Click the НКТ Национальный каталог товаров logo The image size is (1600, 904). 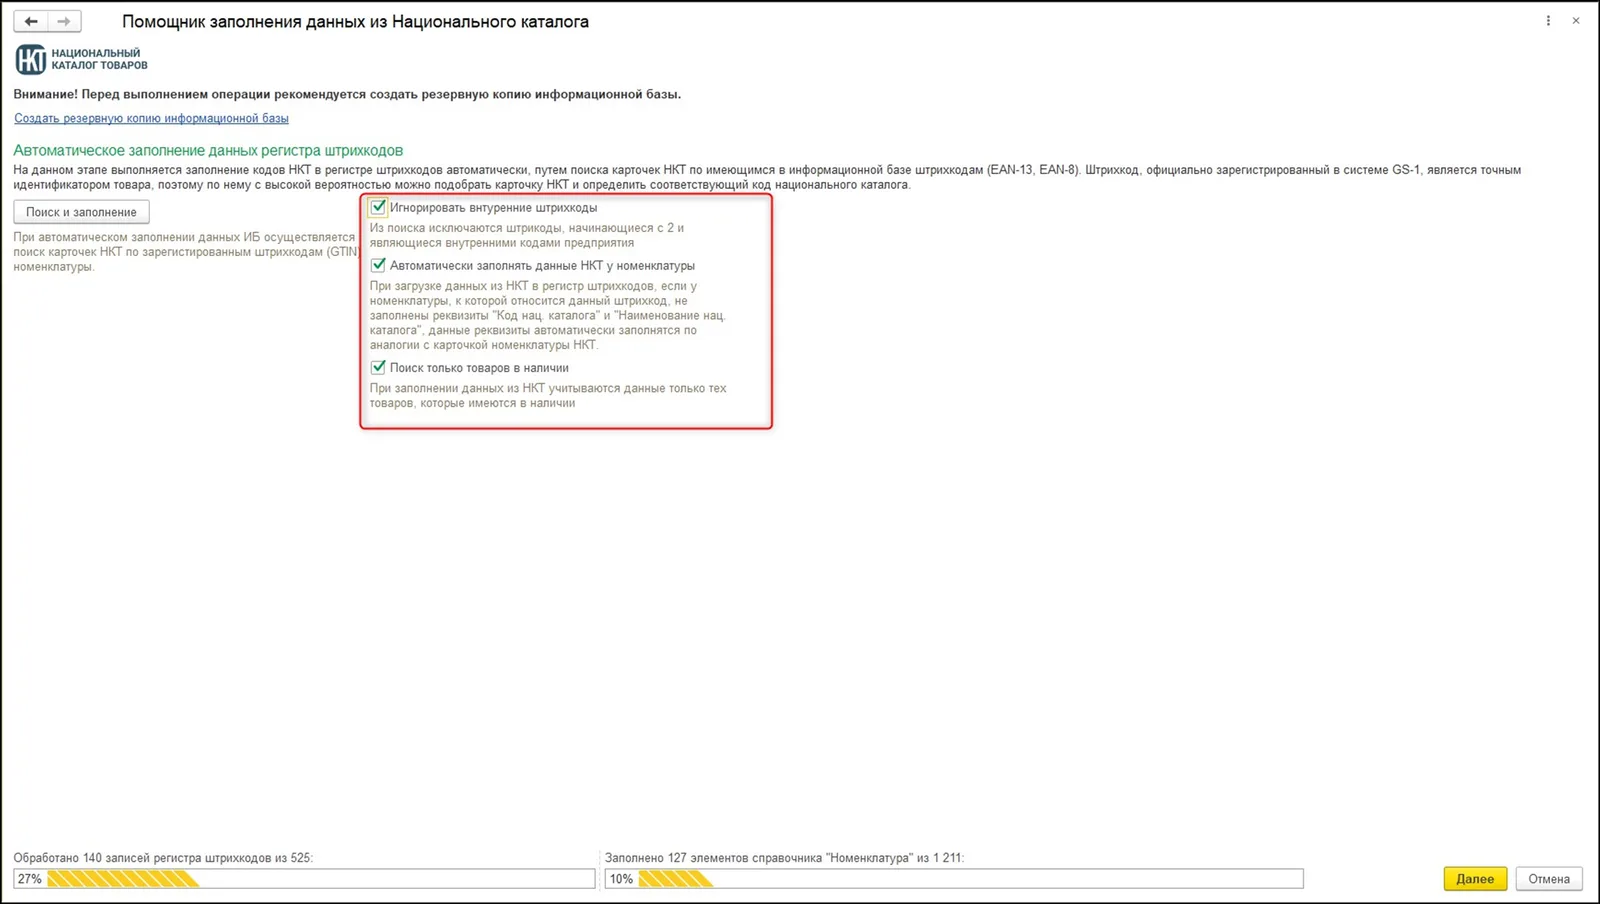[x=81, y=60]
